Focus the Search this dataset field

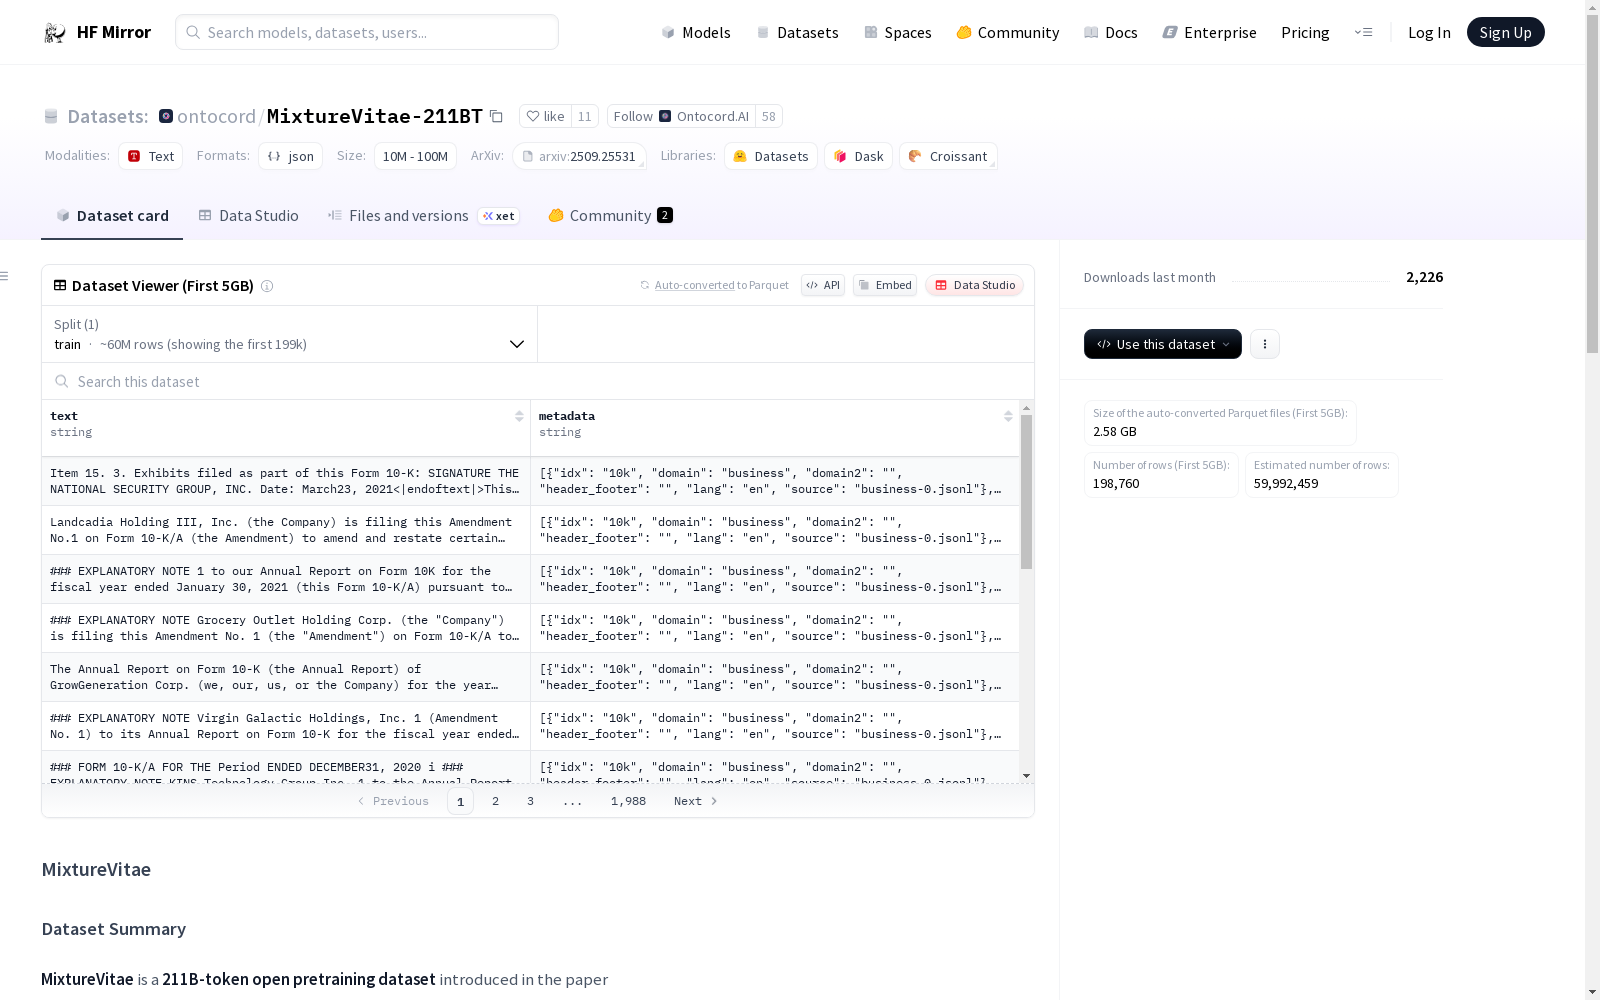coord(538,382)
